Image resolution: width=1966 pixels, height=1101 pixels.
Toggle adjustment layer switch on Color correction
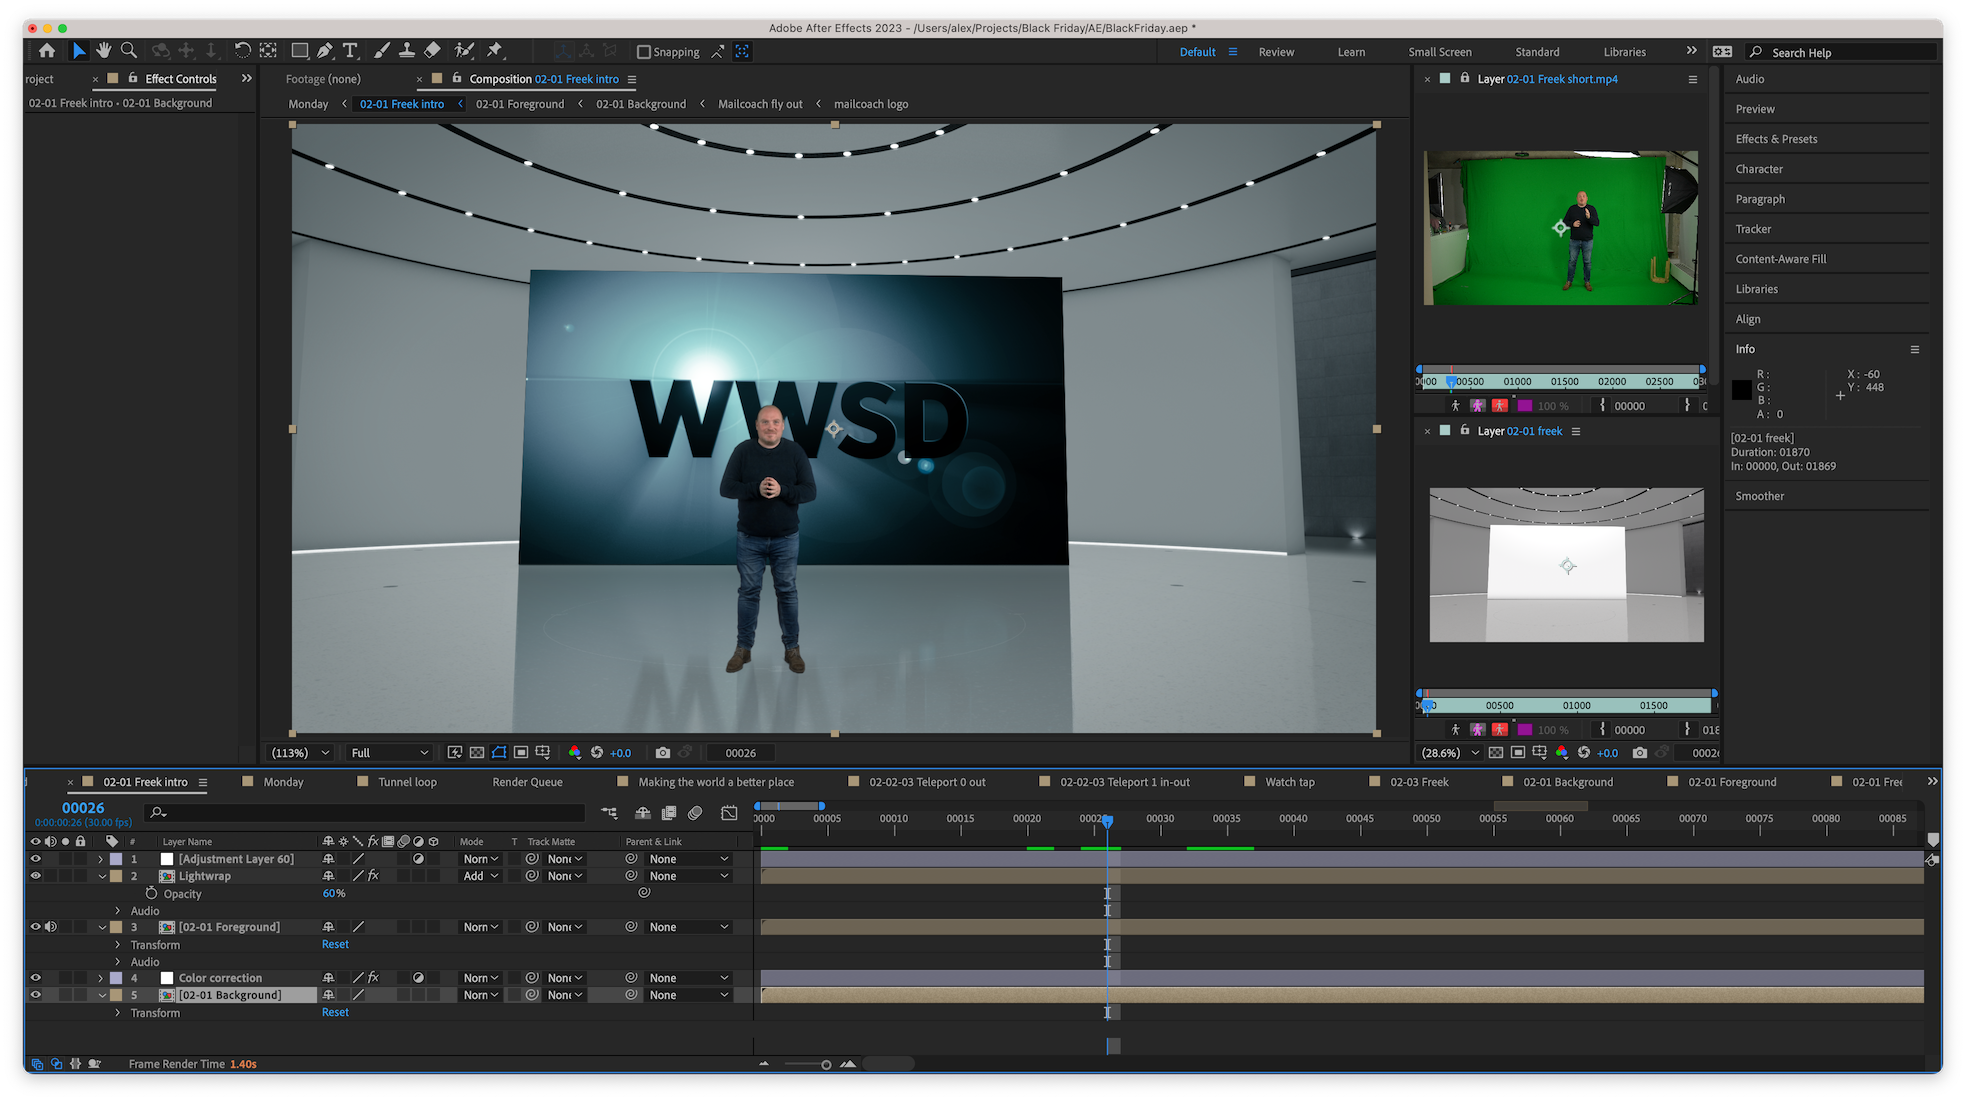click(418, 978)
